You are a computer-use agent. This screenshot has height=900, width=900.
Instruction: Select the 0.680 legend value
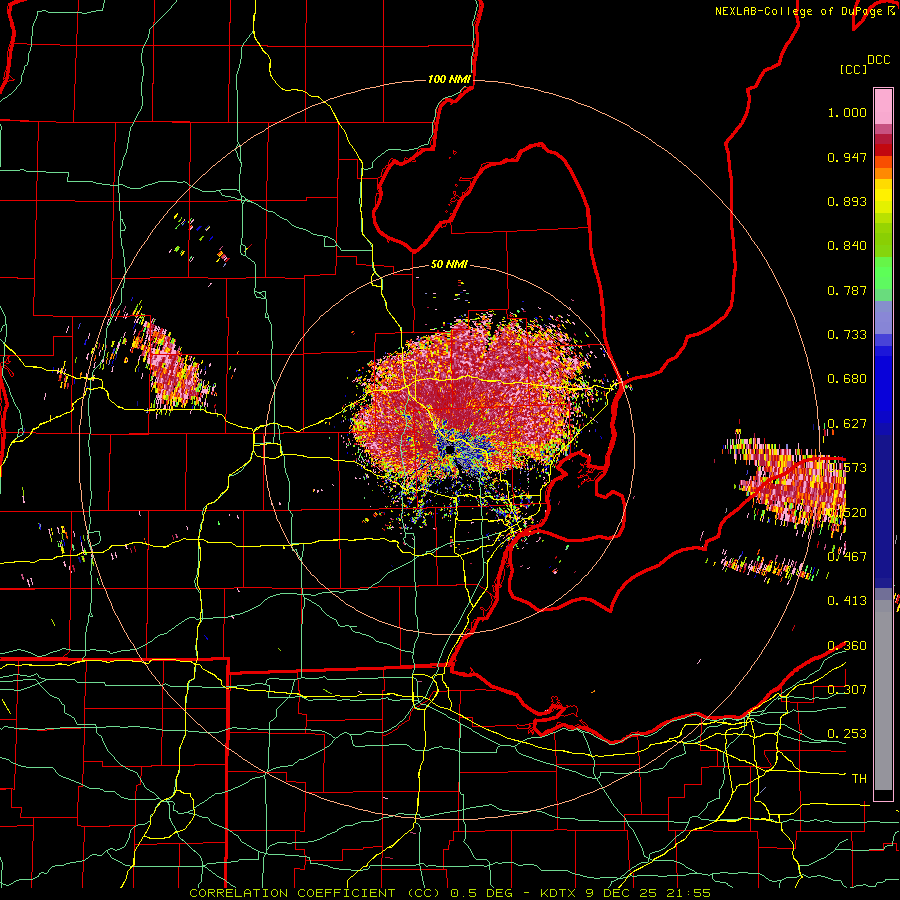(847, 379)
